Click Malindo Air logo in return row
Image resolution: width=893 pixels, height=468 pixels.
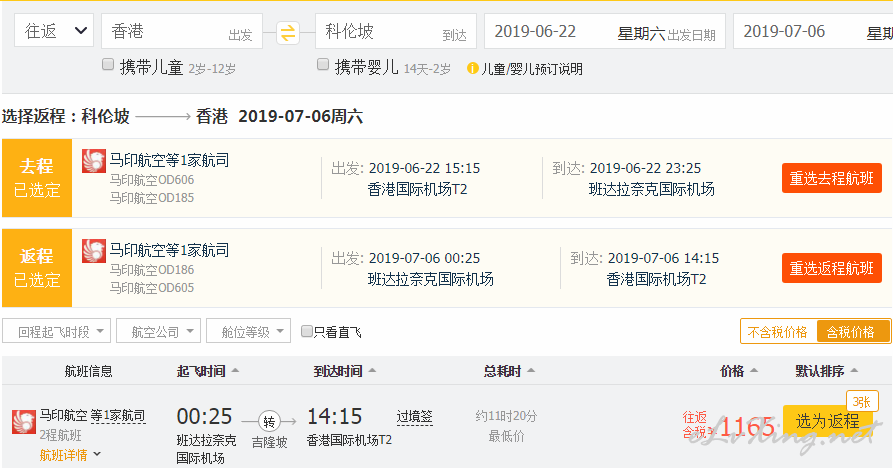pos(94,251)
